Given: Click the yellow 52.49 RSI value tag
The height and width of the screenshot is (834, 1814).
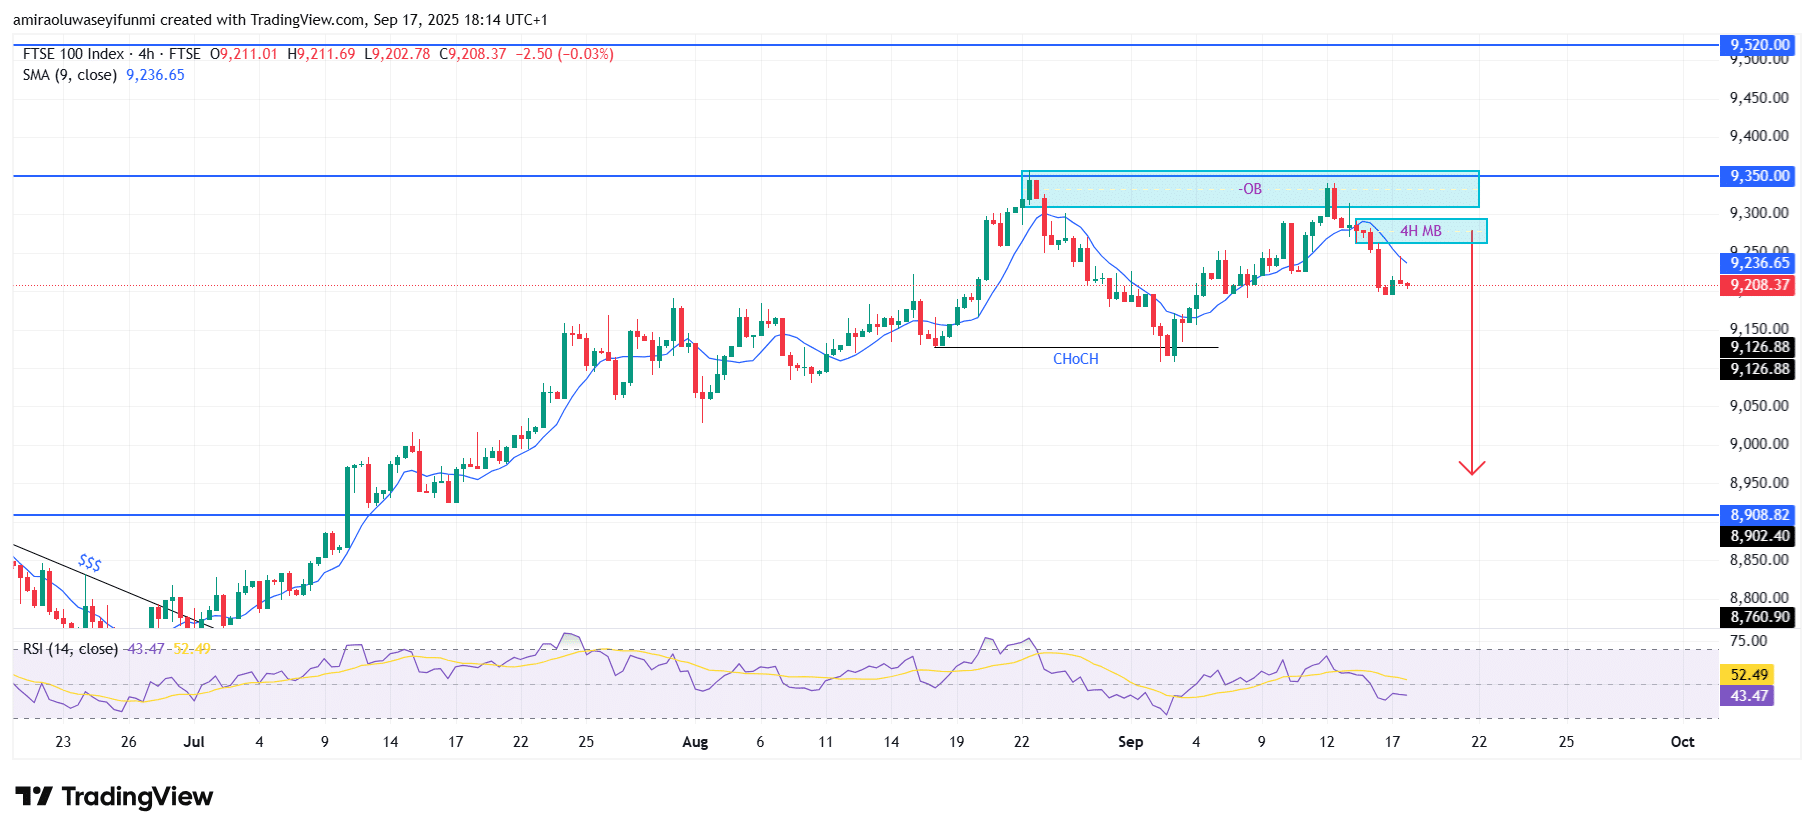Looking at the screenshot, I should tap(1748, 675).
